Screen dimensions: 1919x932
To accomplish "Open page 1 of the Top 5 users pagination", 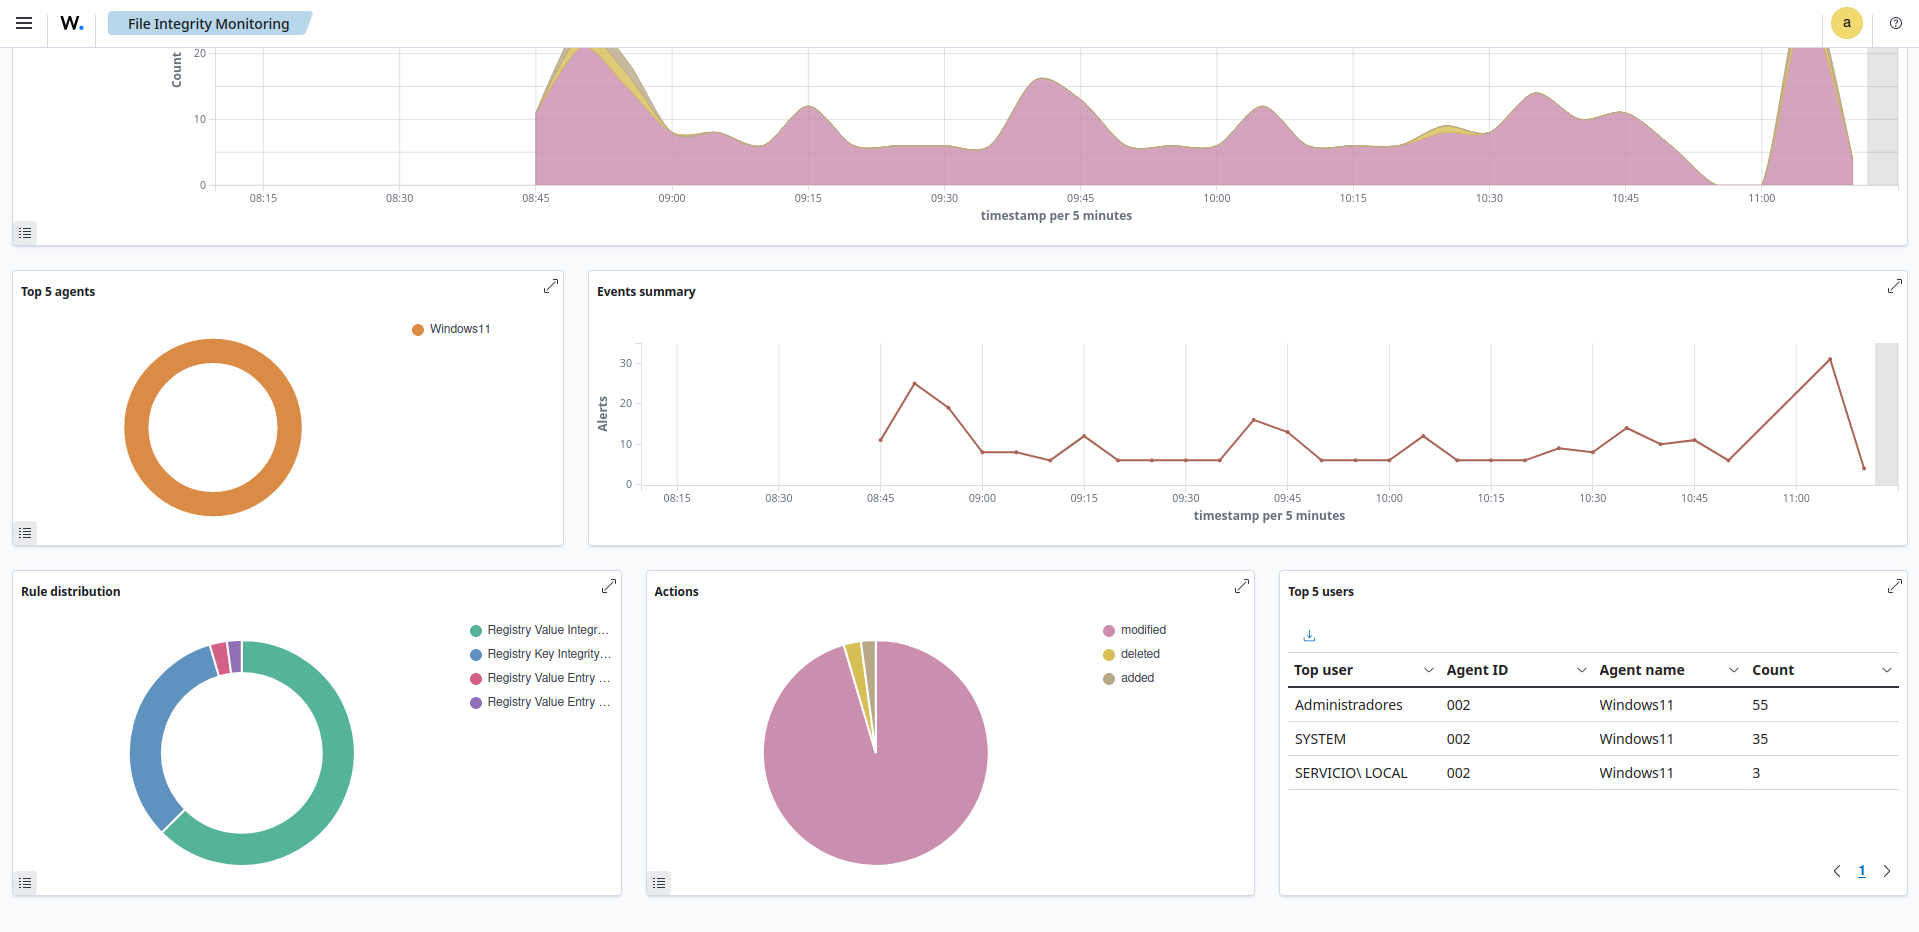I will click(1861, 871).
